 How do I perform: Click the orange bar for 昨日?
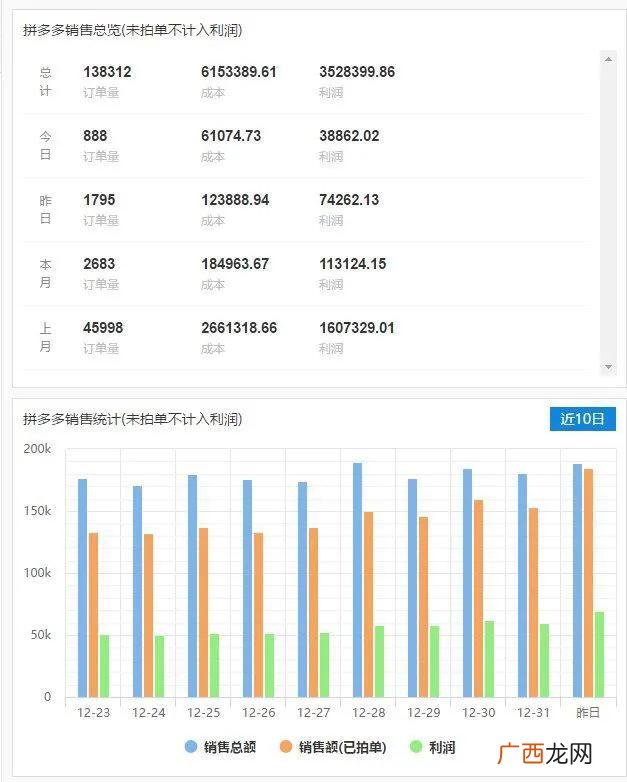pos(588,583)
